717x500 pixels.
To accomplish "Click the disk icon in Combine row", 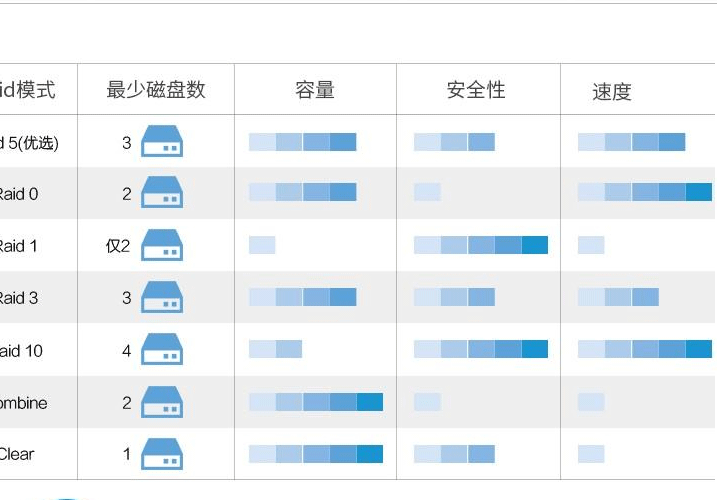I will point(162,402).
